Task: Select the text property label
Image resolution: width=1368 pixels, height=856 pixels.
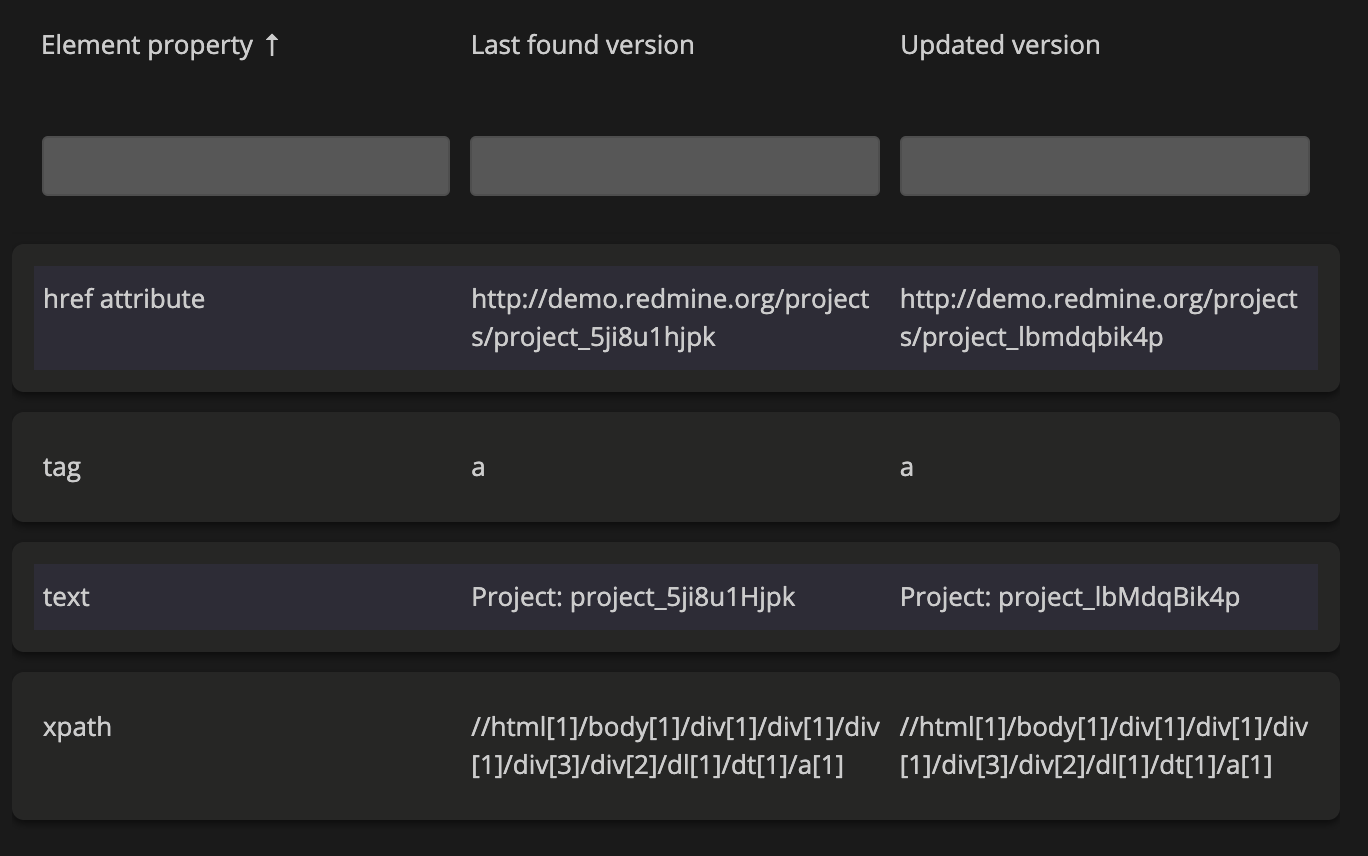Action: pyautogui.click(x=66, y=597)
